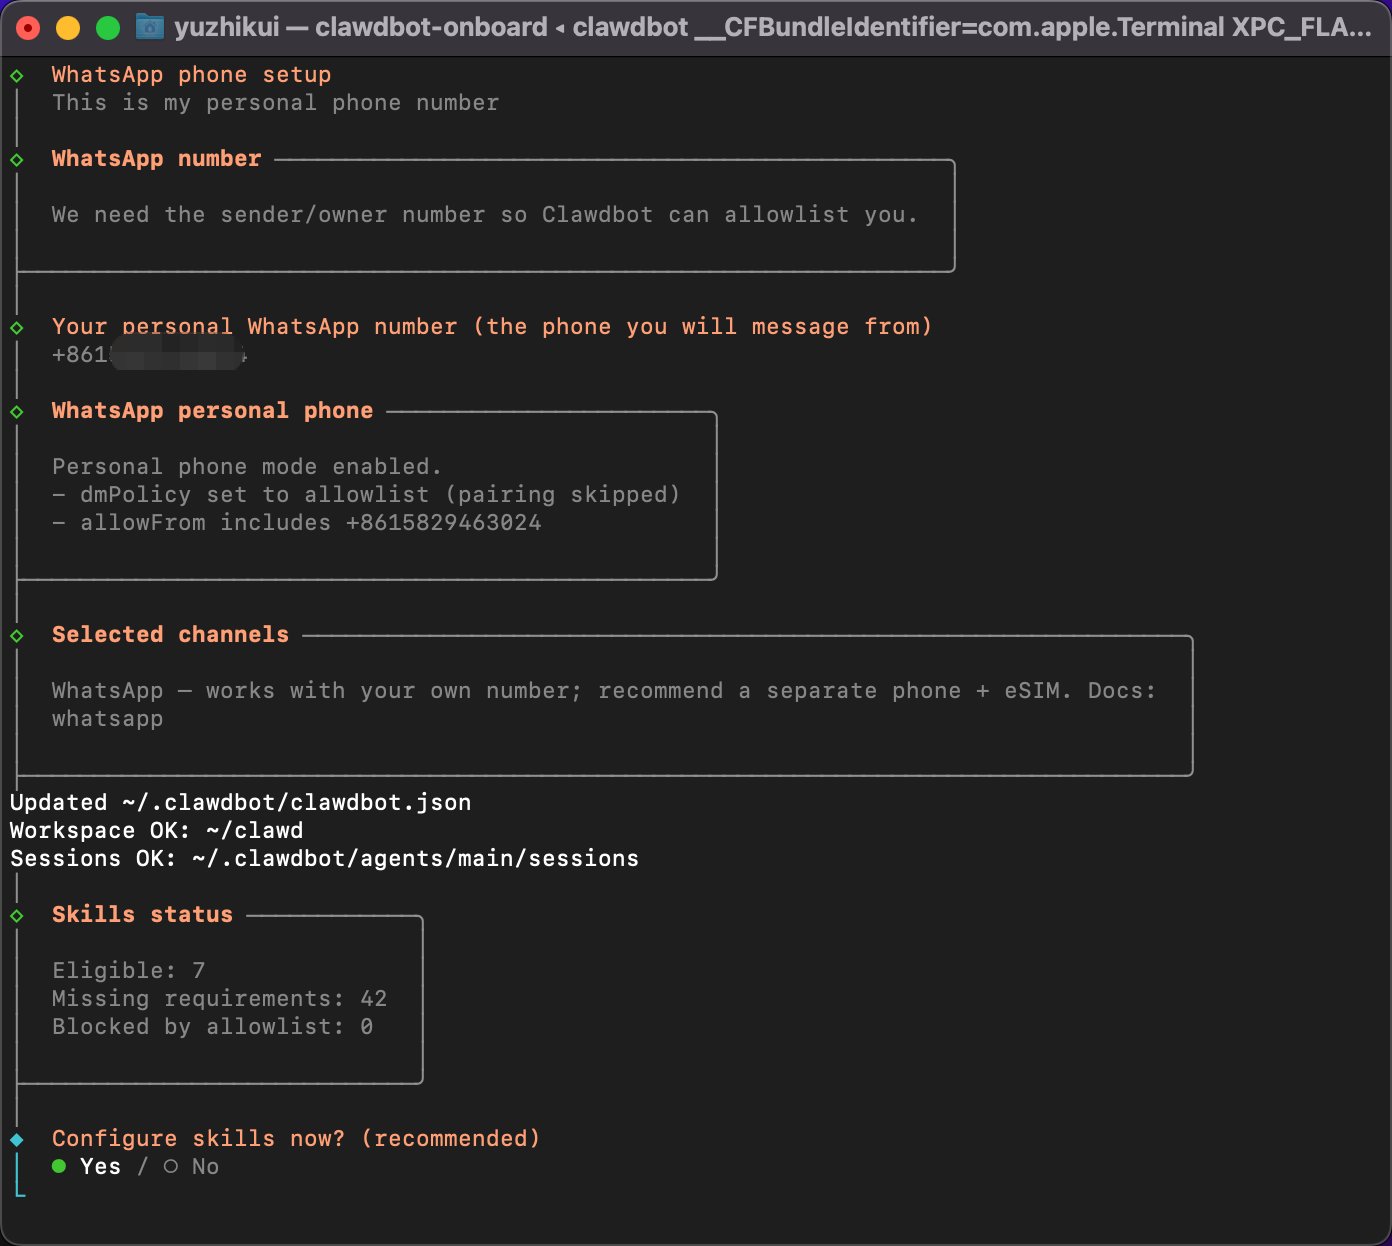Screen dimensions: 1392x1246
Task: Click the "Blocked by allowlist: 0" line
Action: tap(212, 1027)
